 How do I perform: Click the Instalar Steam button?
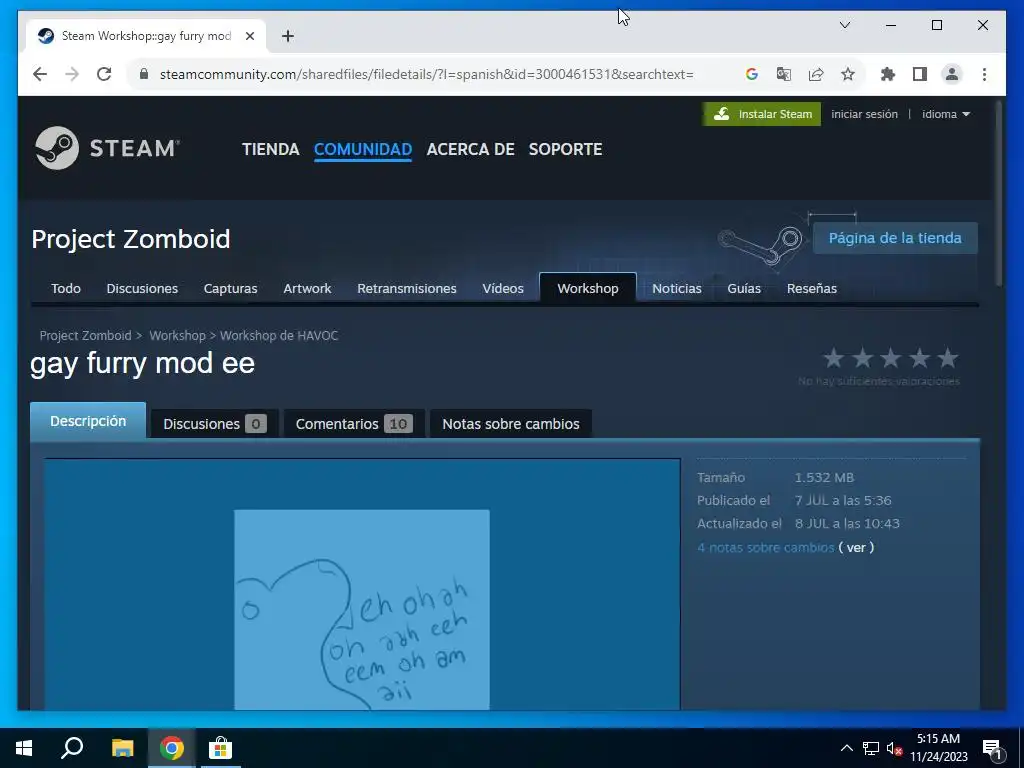tap(761, 114)
